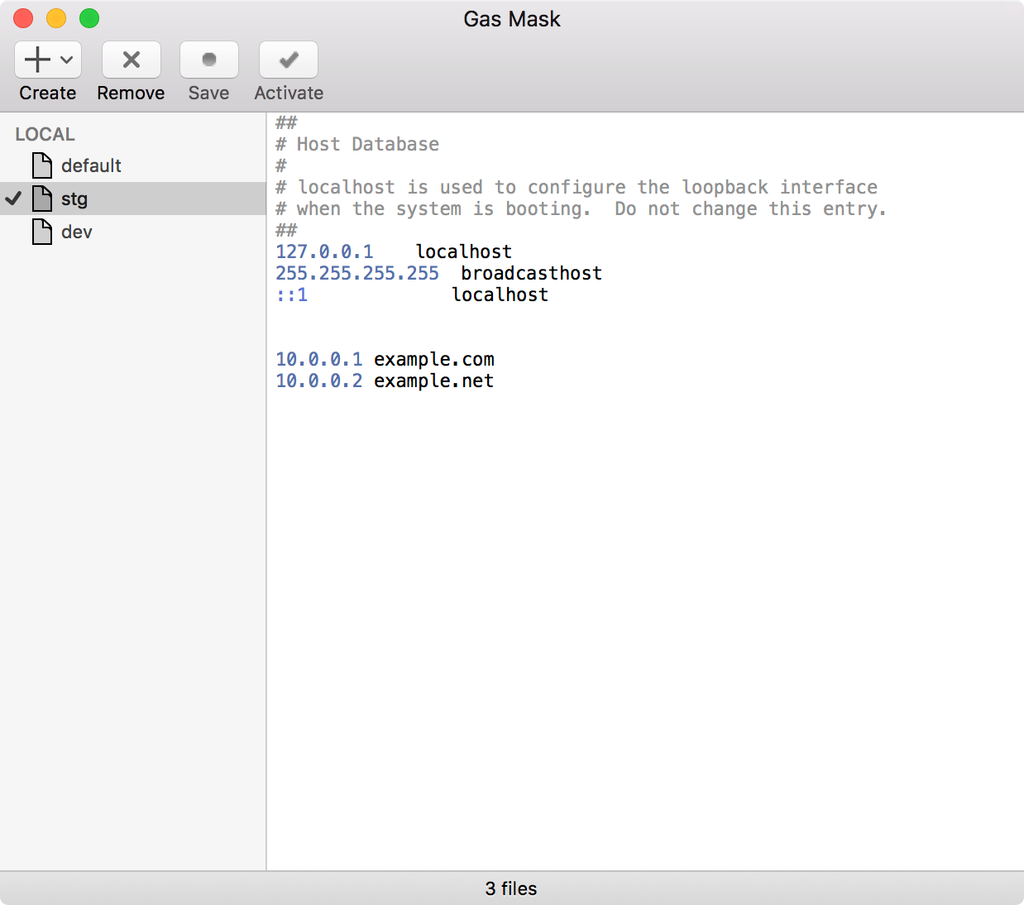Click the Activate checkmark button

(x=289, y=59)
